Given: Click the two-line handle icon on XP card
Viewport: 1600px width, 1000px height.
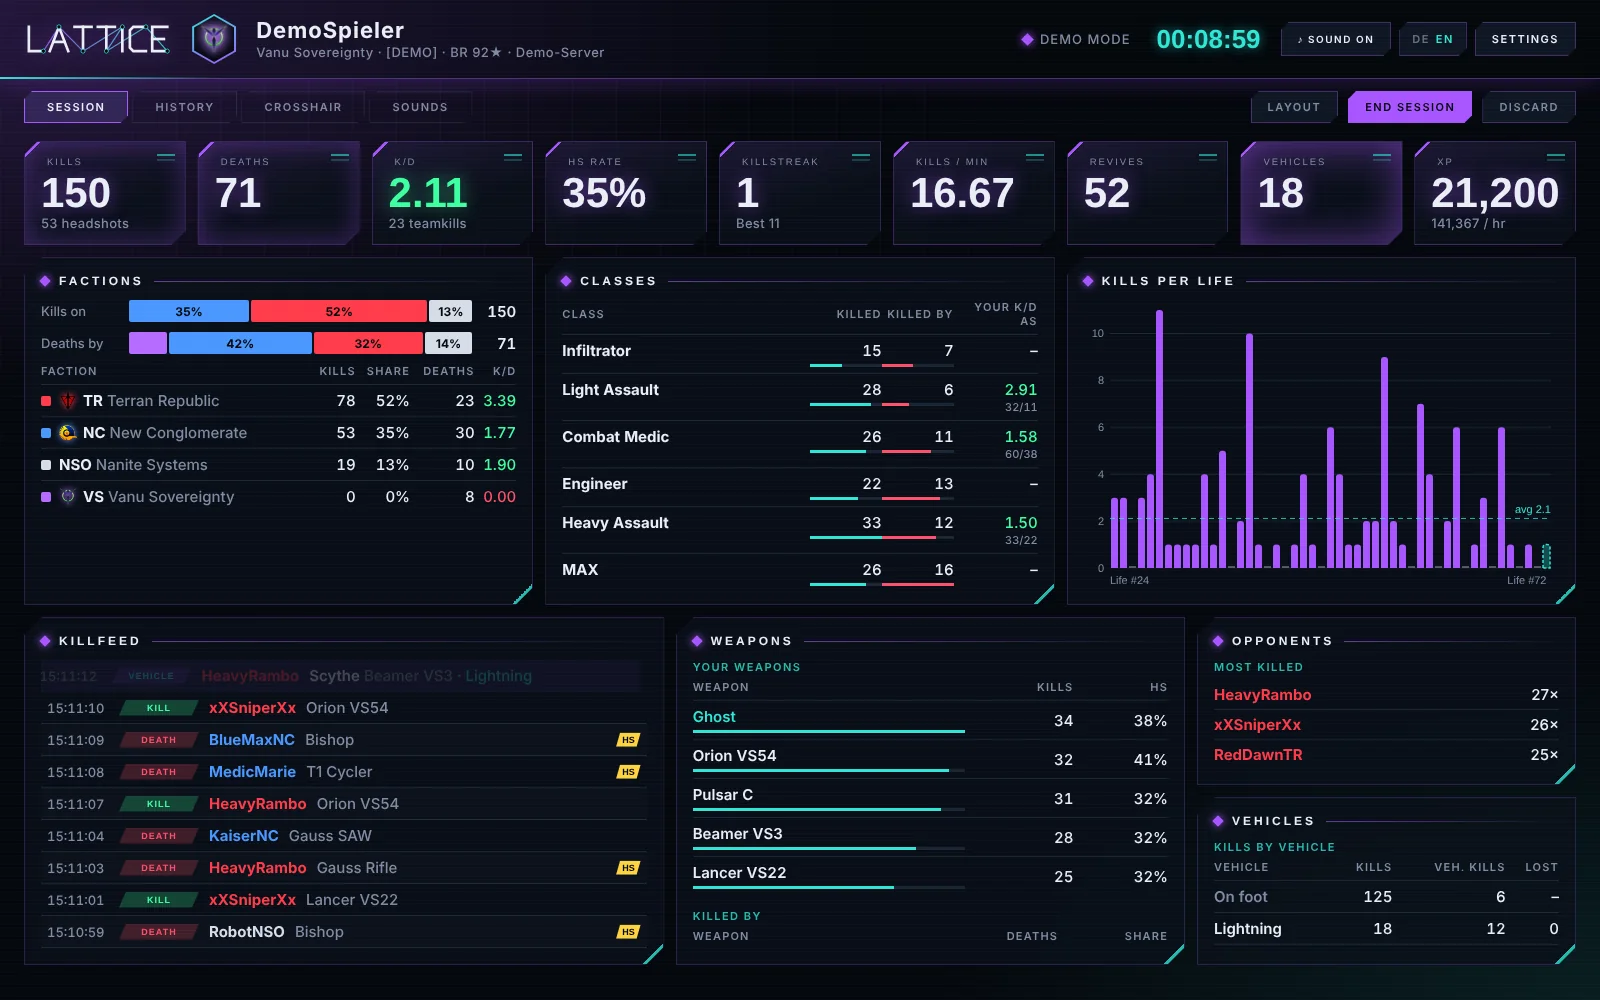Looking at the screenshot, I should [1556, 157].
